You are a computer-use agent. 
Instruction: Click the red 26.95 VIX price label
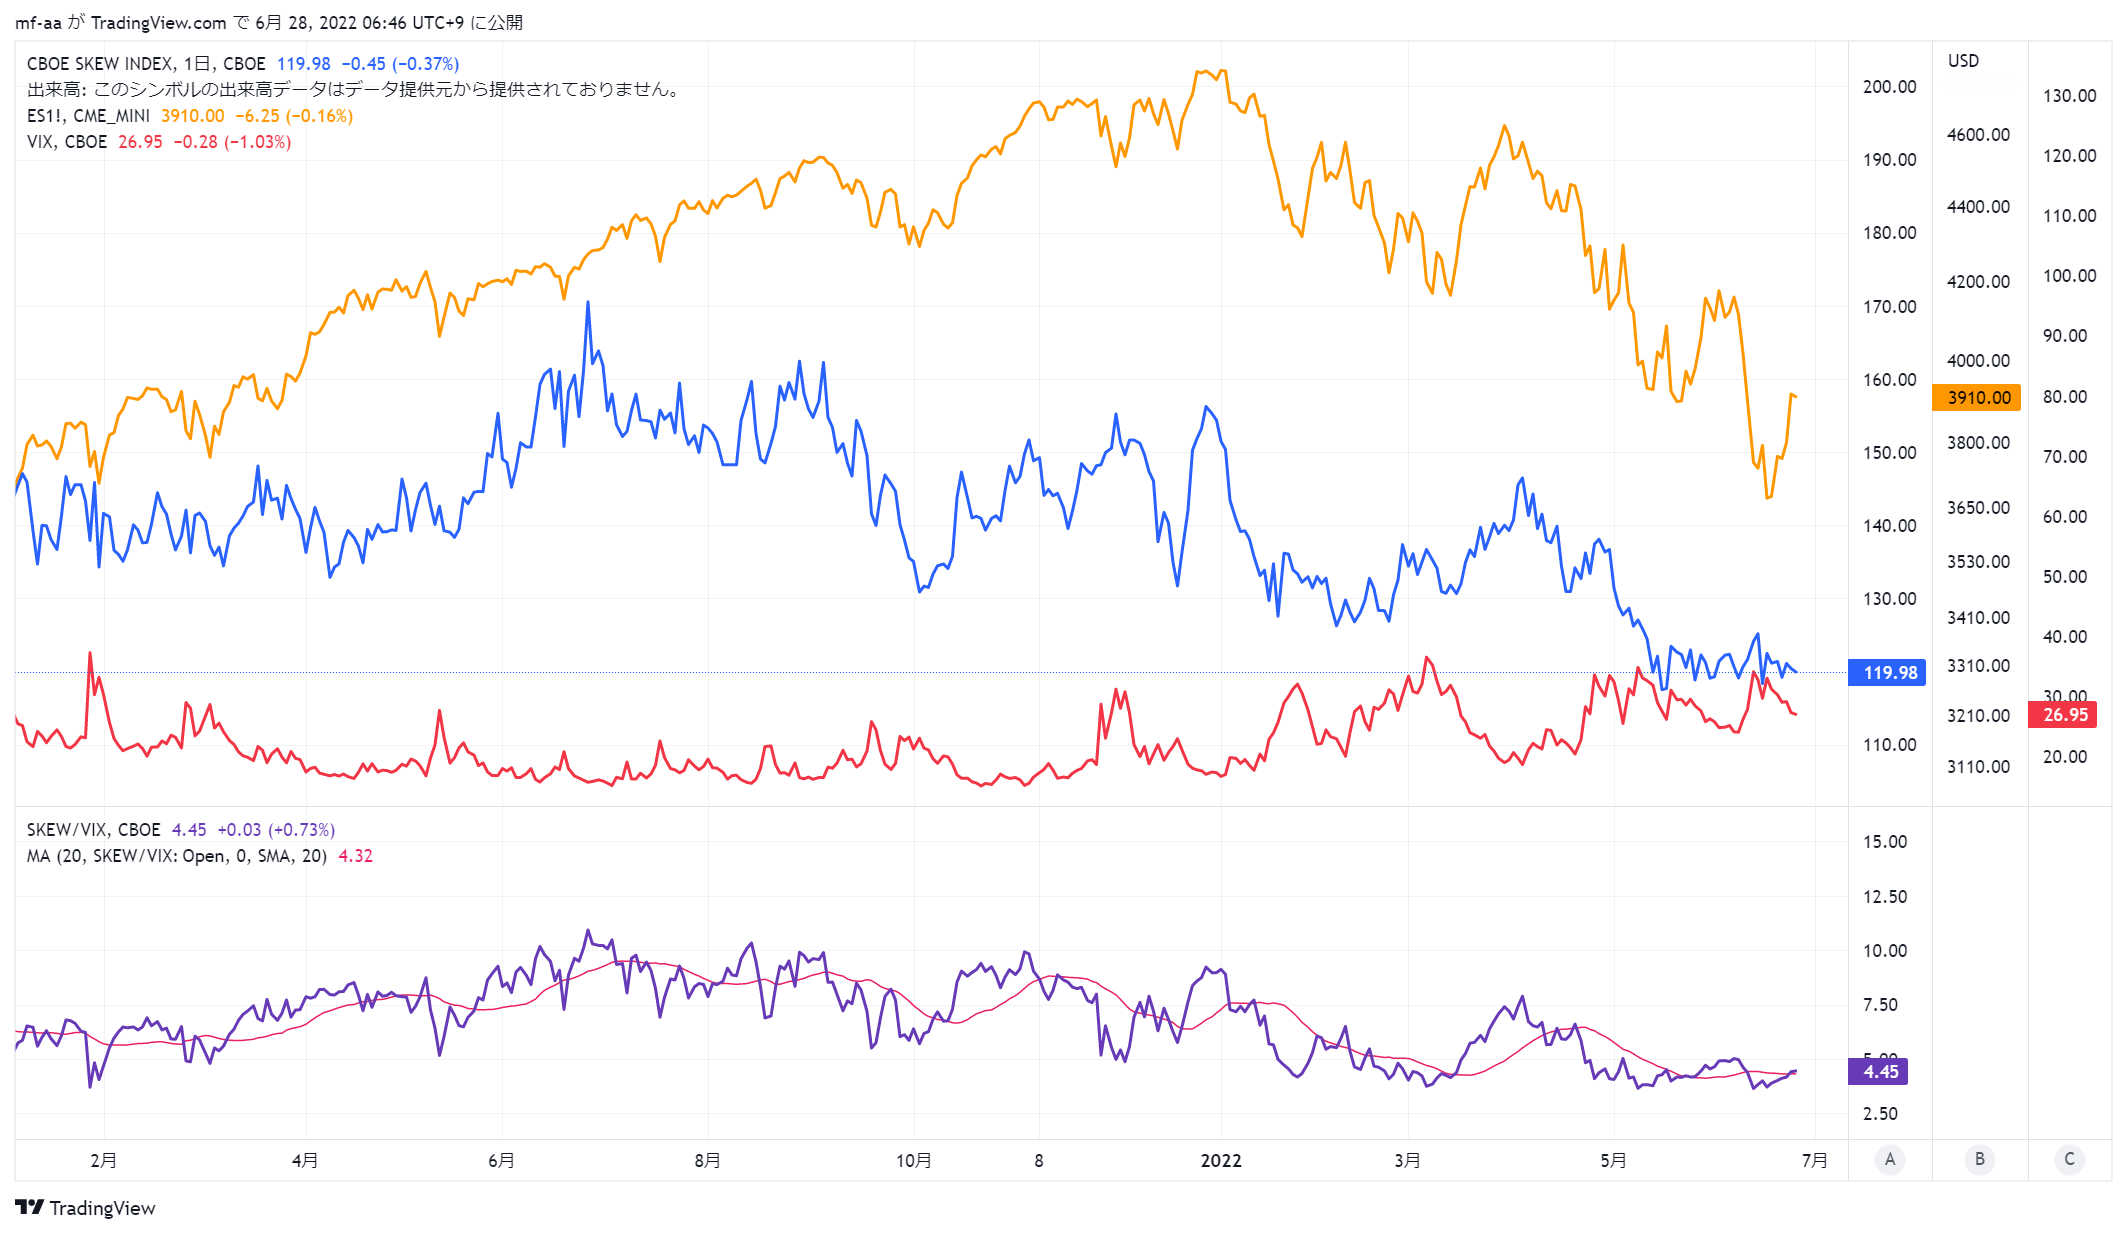[2065, 714]
